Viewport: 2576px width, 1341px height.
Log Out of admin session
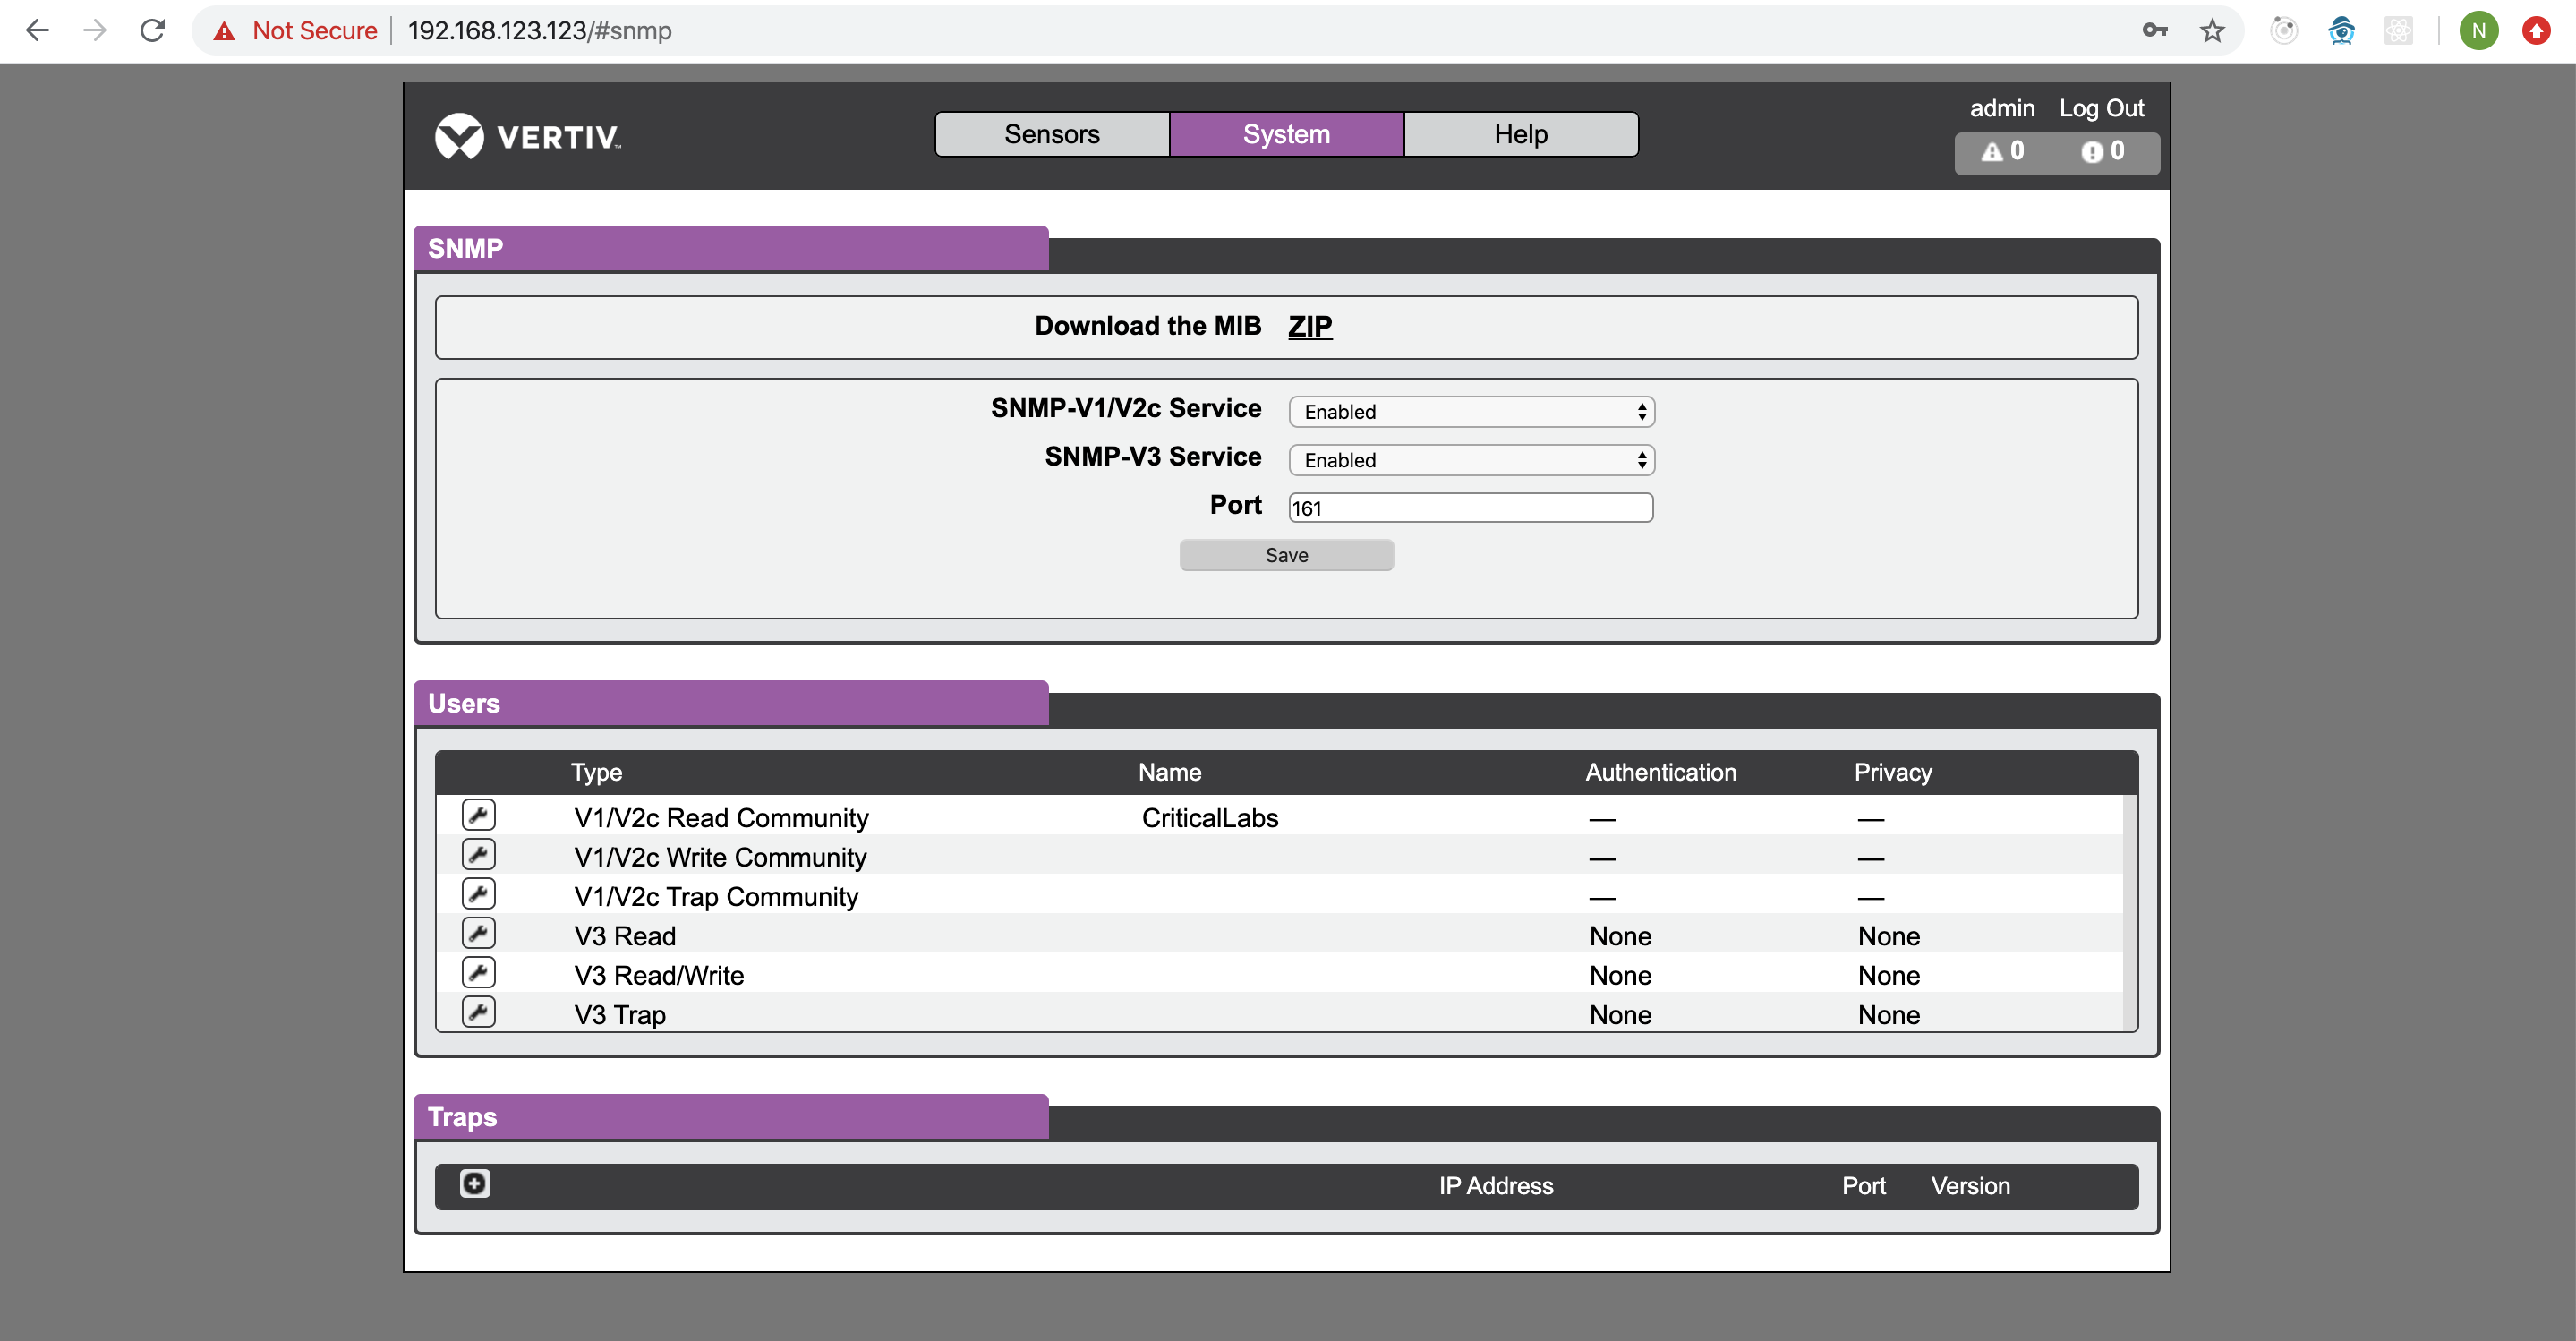[x=2101, y=108]
